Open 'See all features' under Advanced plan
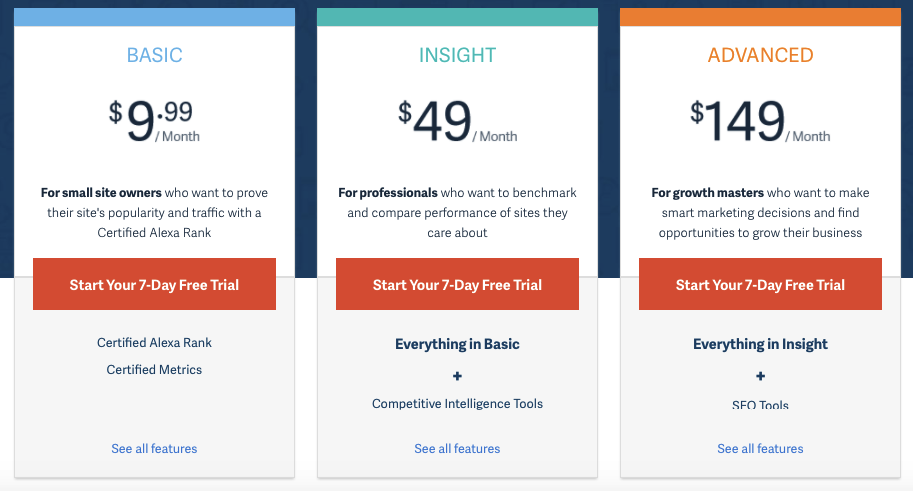This screenshot has height=491, width=913. point(760,448)
